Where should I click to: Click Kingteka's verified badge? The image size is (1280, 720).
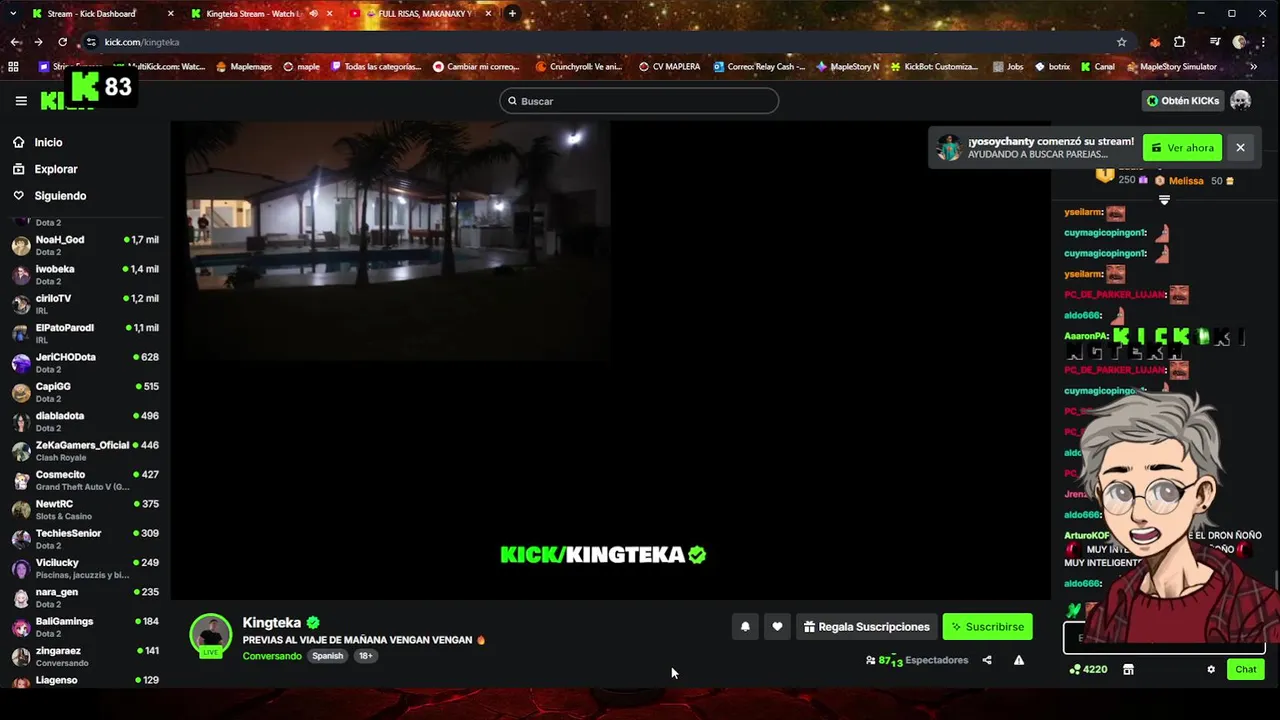point(313,623)
